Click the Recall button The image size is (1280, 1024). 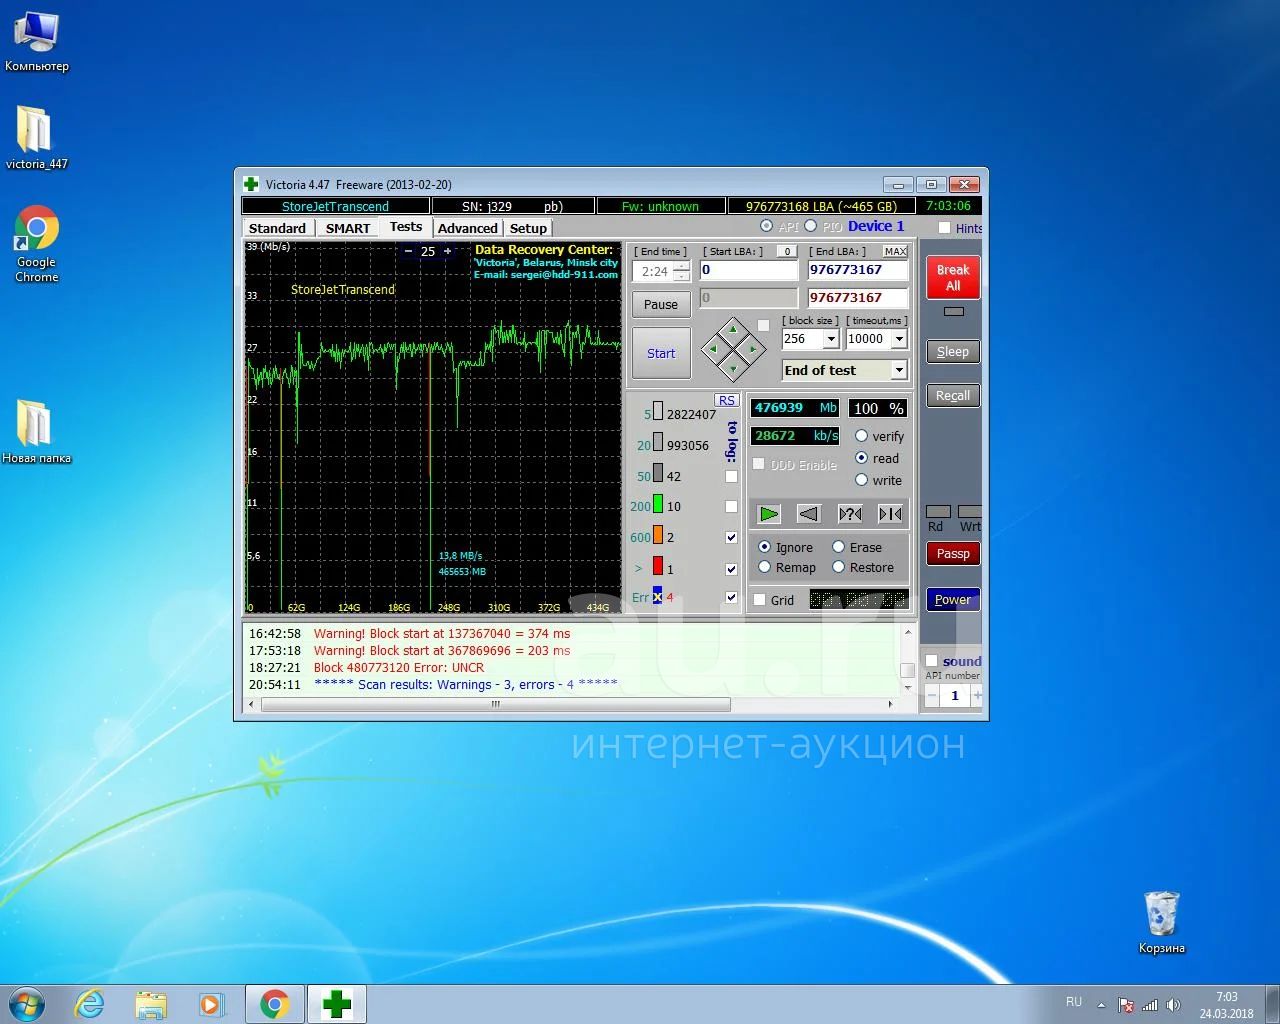(x=953, y=395)
